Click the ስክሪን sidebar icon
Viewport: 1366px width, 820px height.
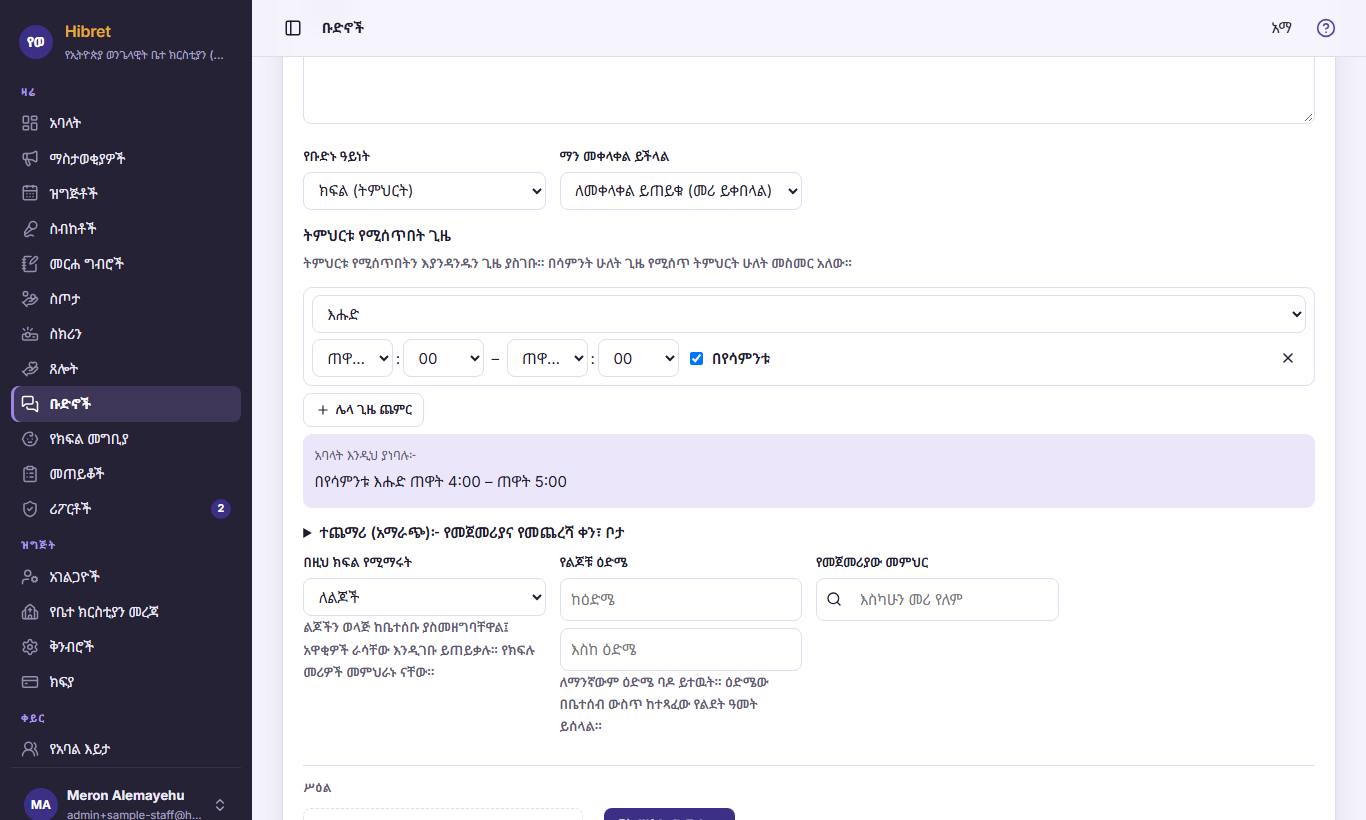coord(30,334)
